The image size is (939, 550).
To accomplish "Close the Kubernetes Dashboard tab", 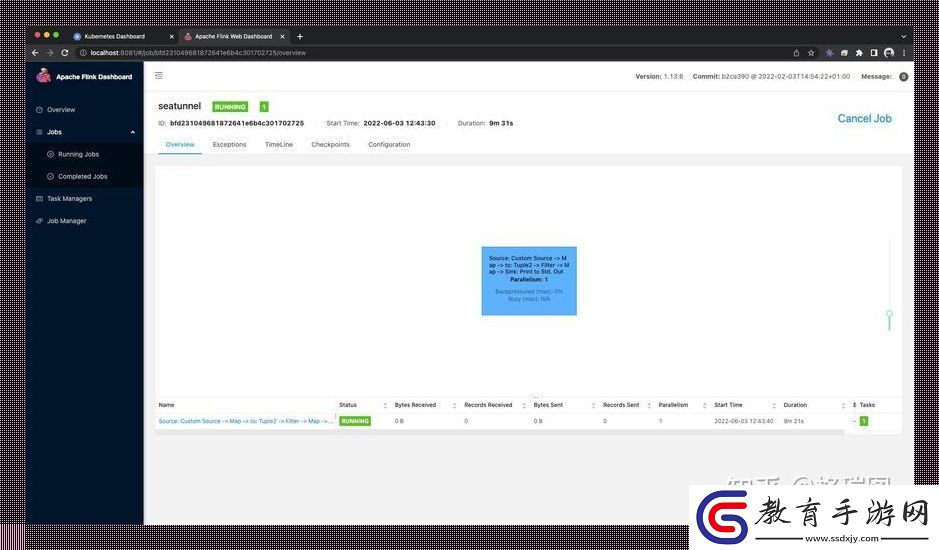I will coord(171,37).
